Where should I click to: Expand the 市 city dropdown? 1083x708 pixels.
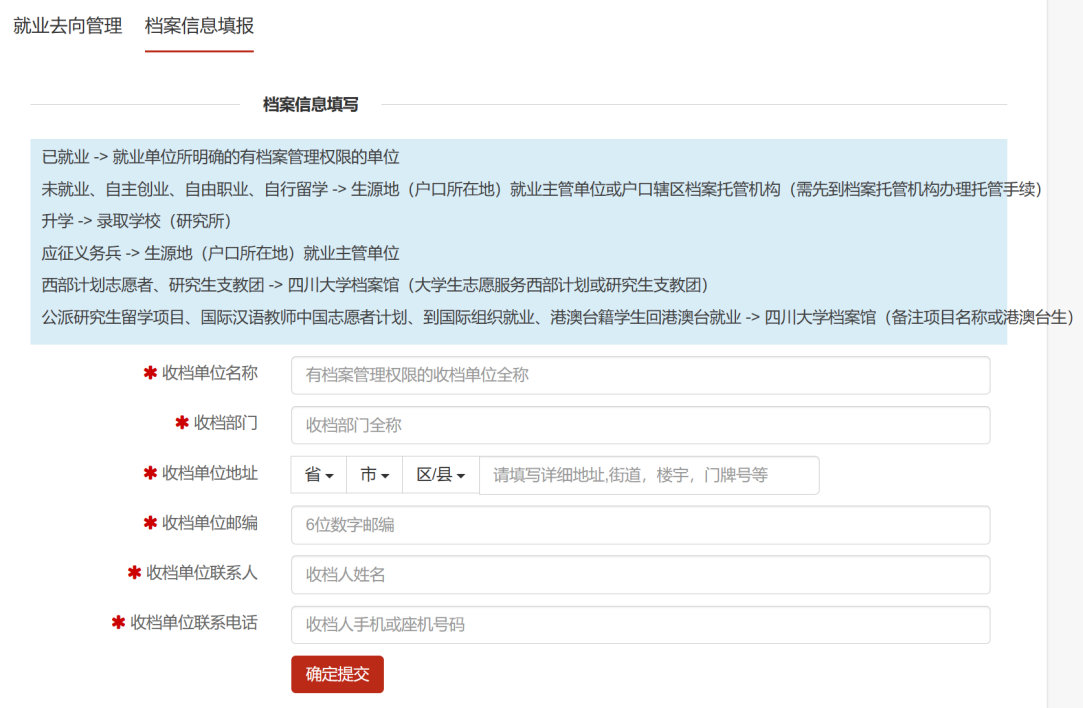374,475
